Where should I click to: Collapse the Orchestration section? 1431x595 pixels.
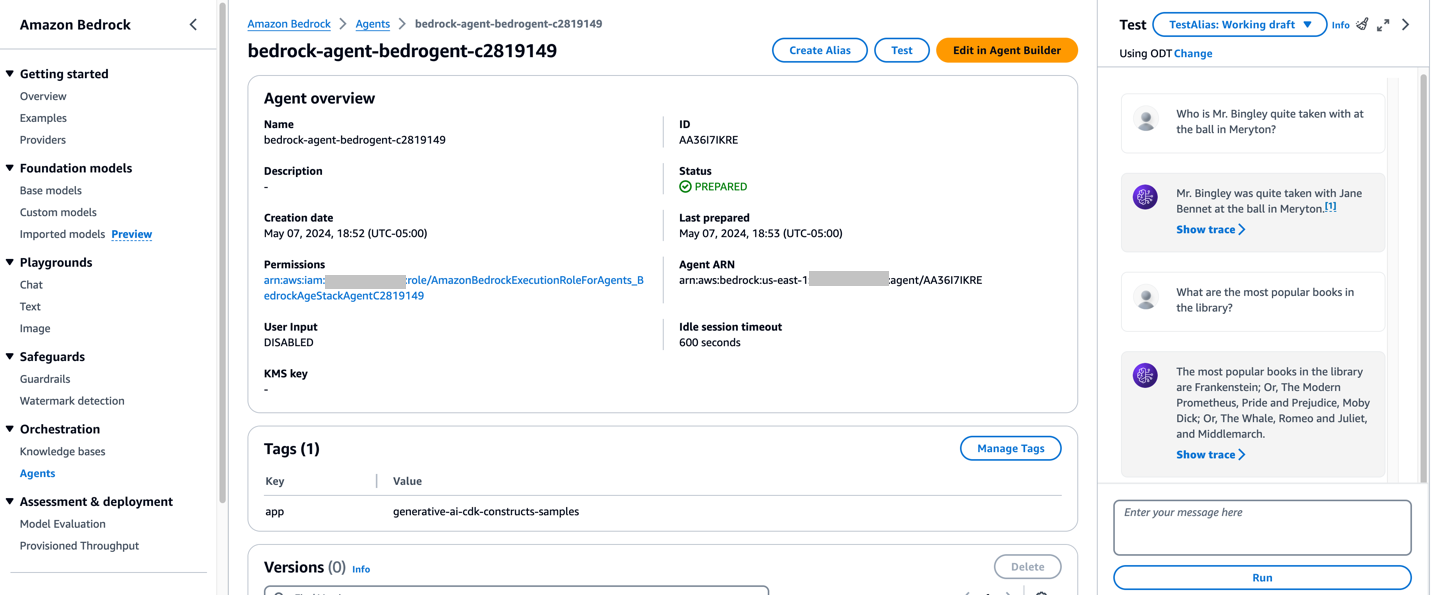[x=10, y=429]
